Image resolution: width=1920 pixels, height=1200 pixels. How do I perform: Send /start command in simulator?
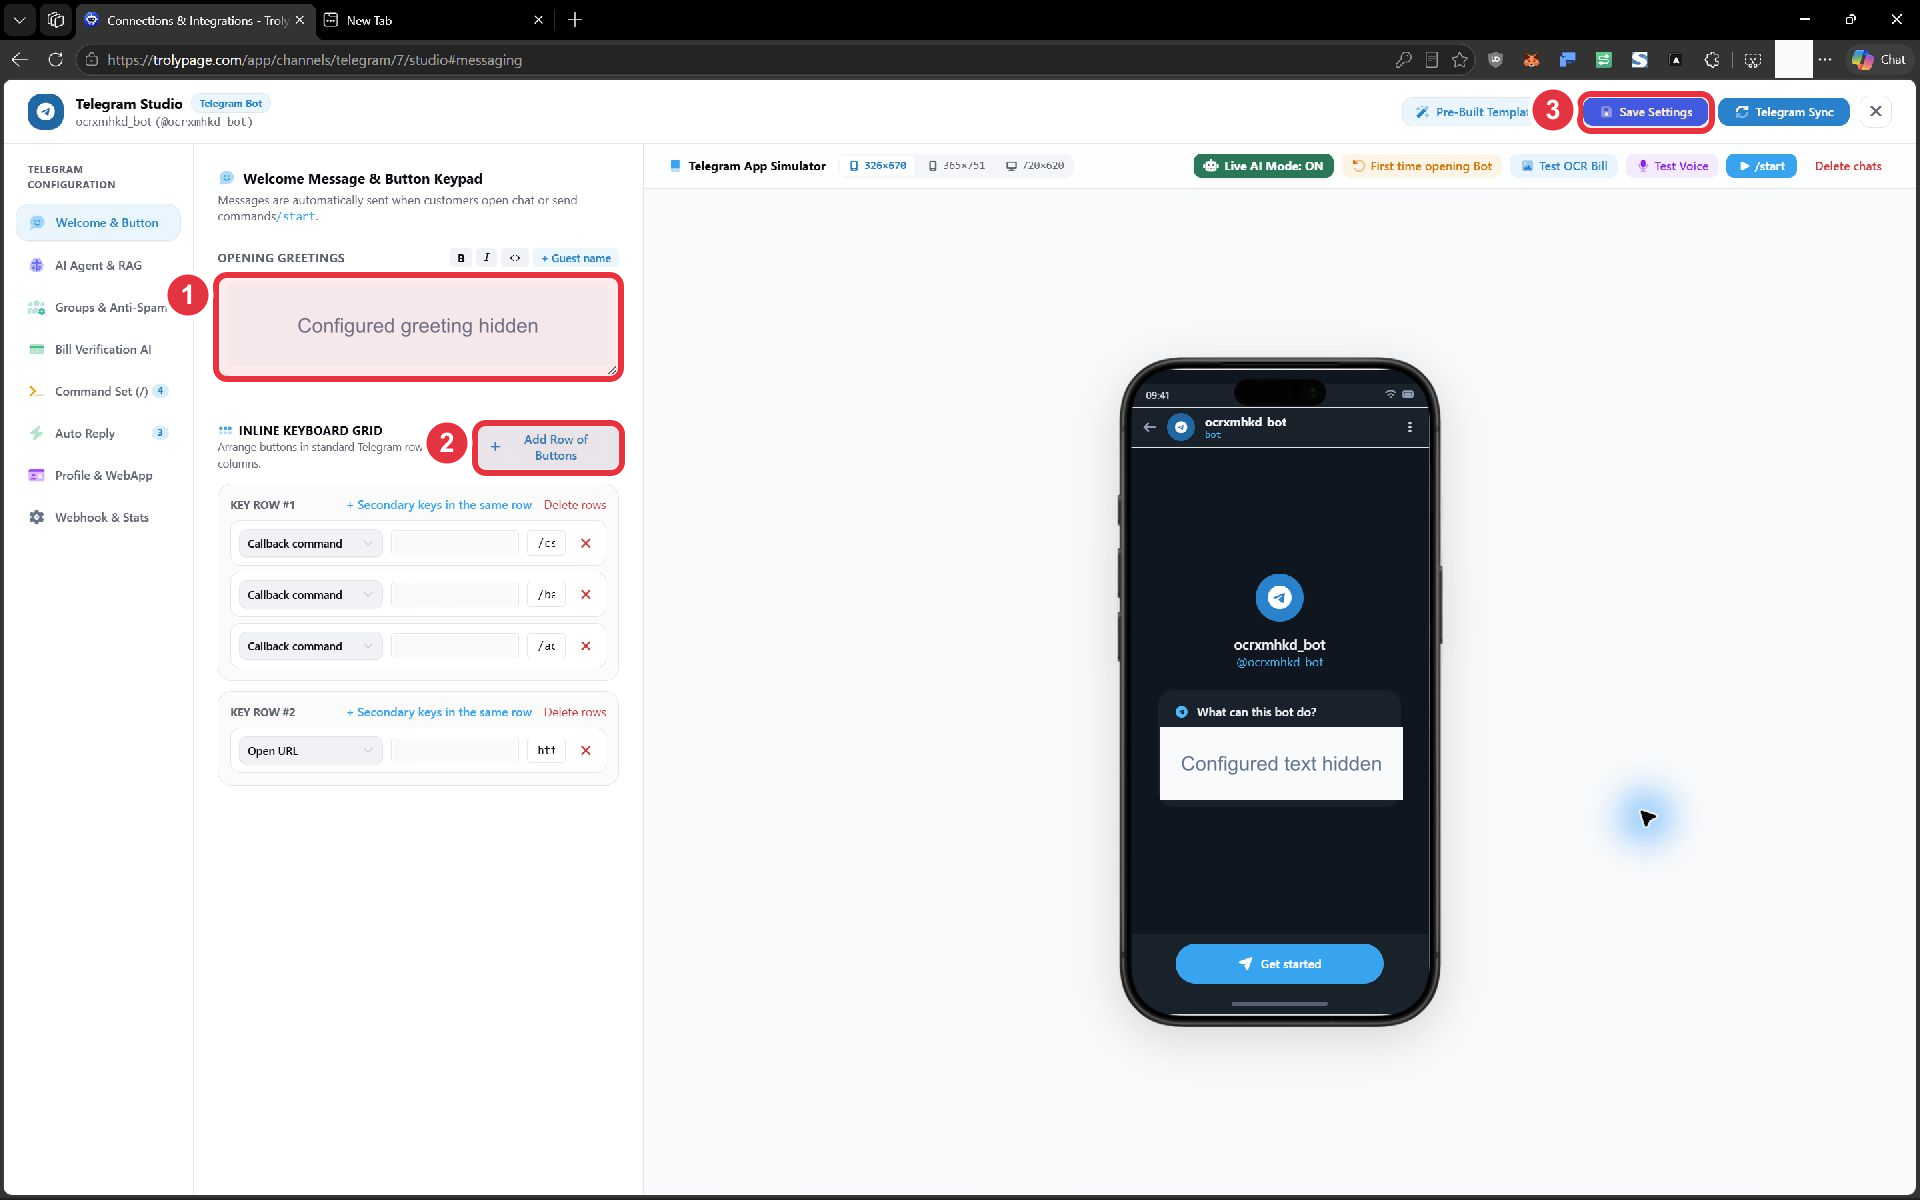click(x=1761, y=166)
